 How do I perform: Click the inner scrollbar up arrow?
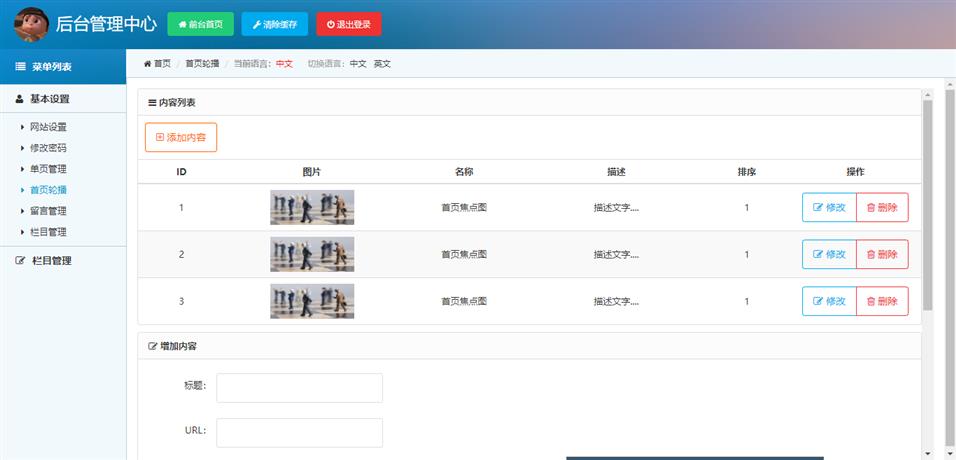[928, 95]
